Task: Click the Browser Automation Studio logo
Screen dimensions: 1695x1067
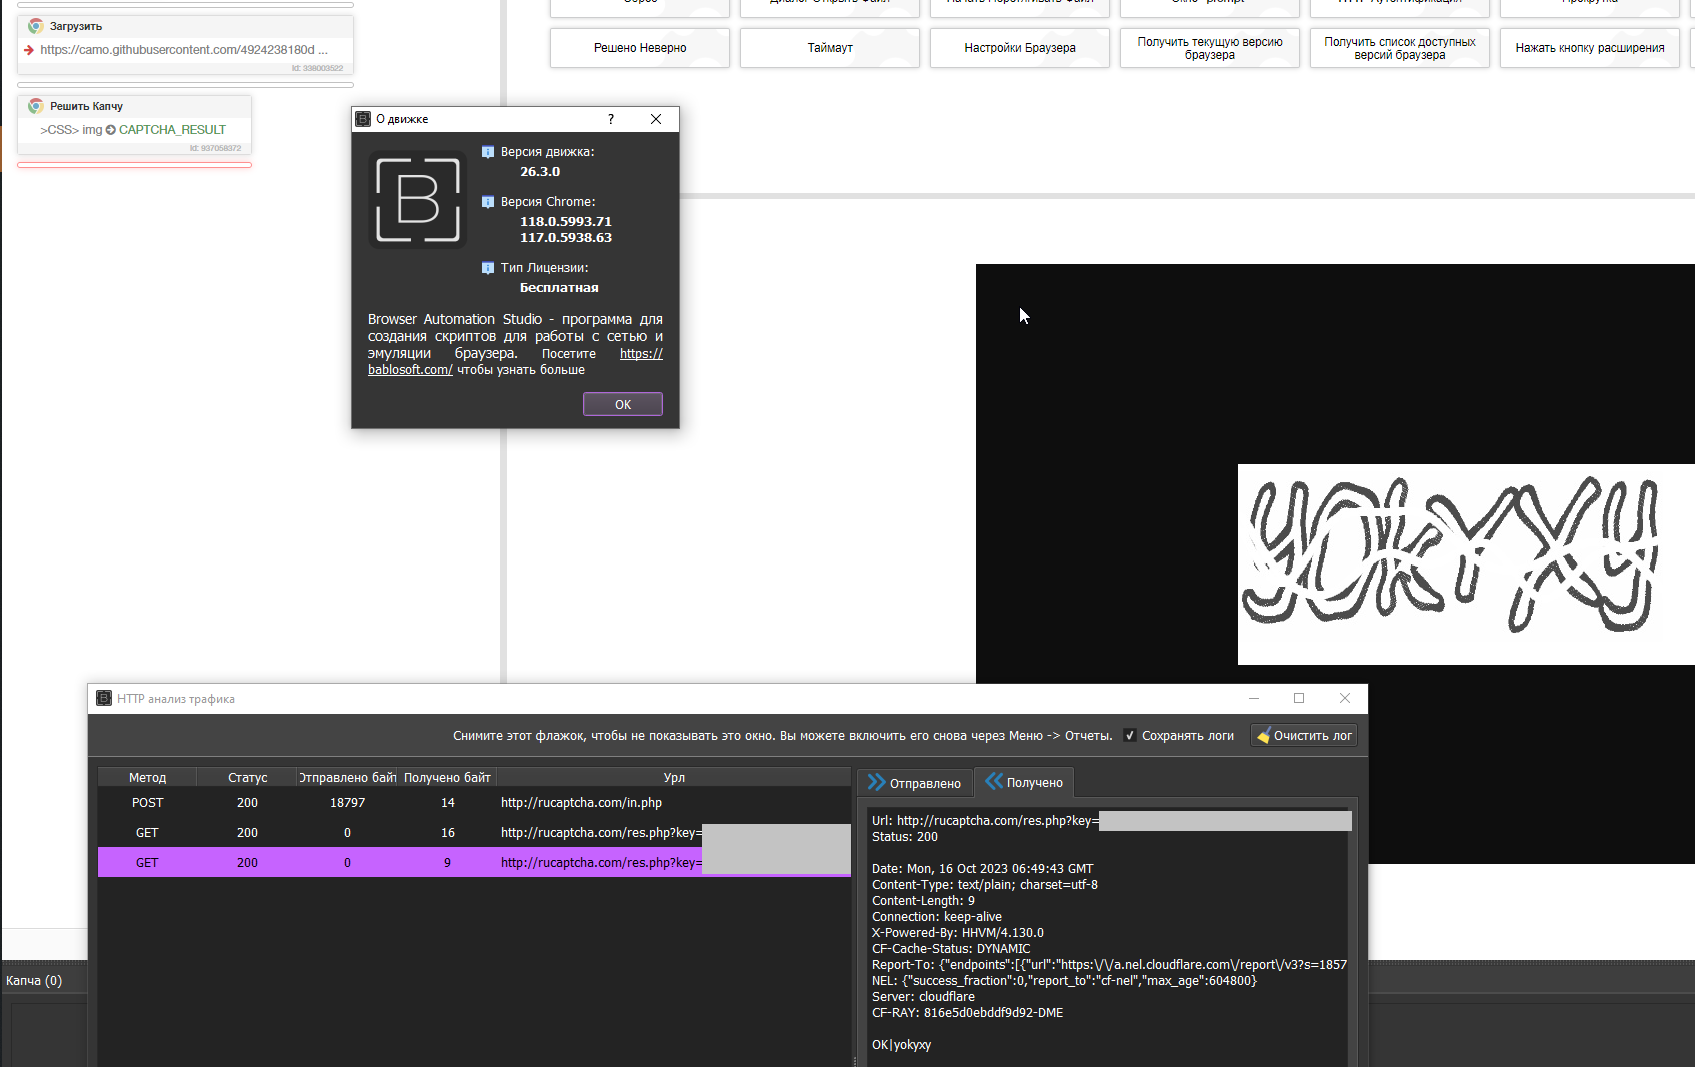Action: [418, 199]
